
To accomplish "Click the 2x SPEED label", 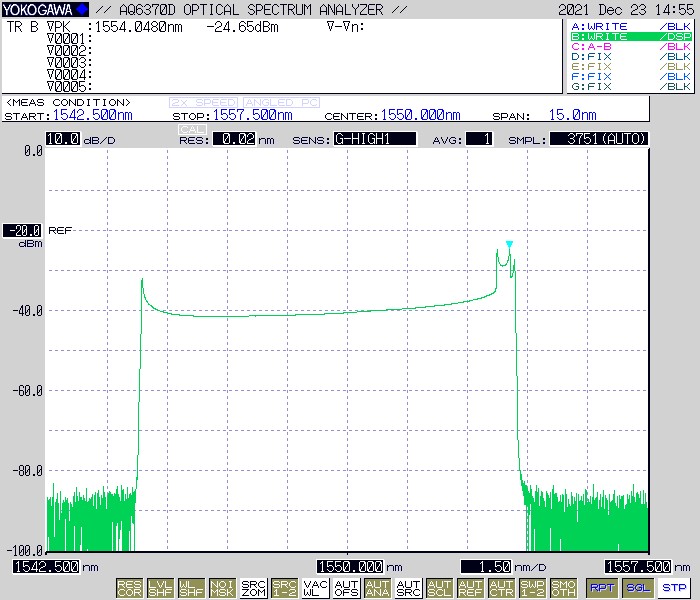I will pyautogui.click(x=204, y=103).
